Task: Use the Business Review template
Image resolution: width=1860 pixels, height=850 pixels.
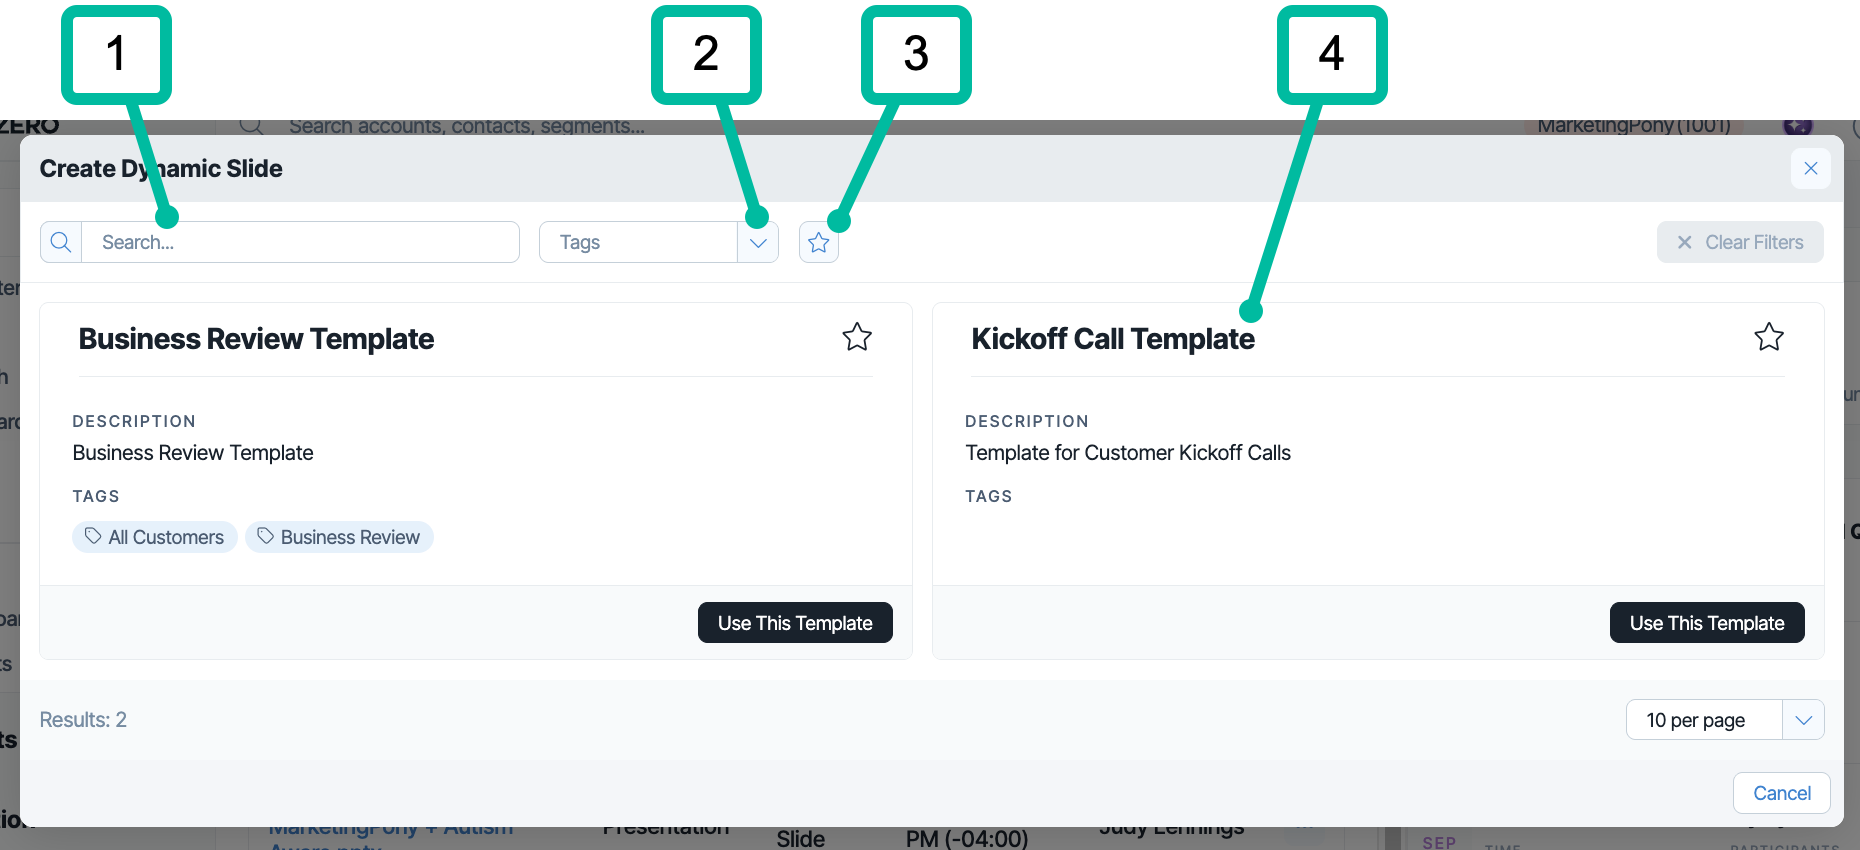Action: pyautogui.click(x=795, y=623)
